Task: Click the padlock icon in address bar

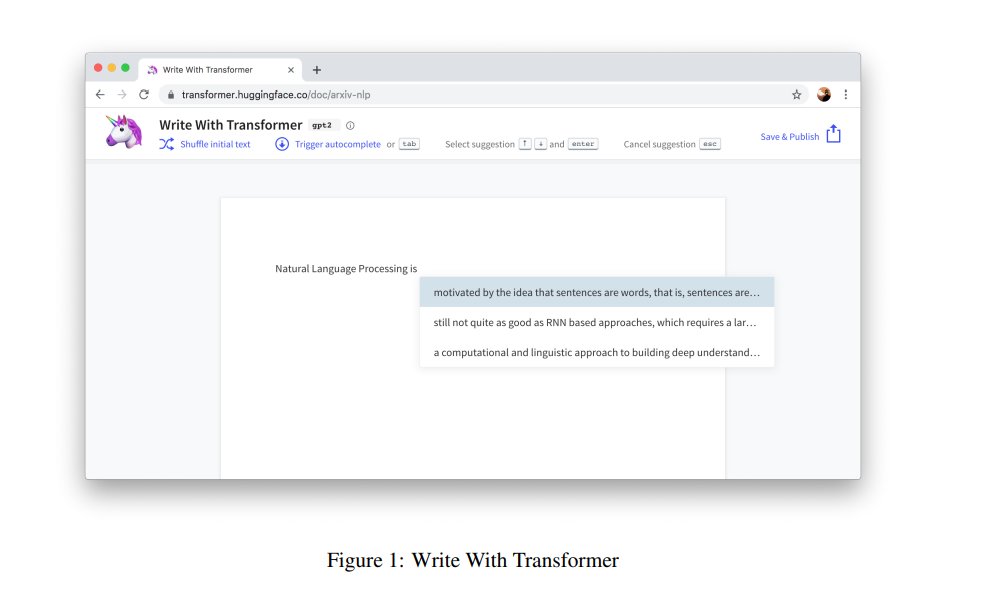Action: pyautogui.click(x=171, y=95)
